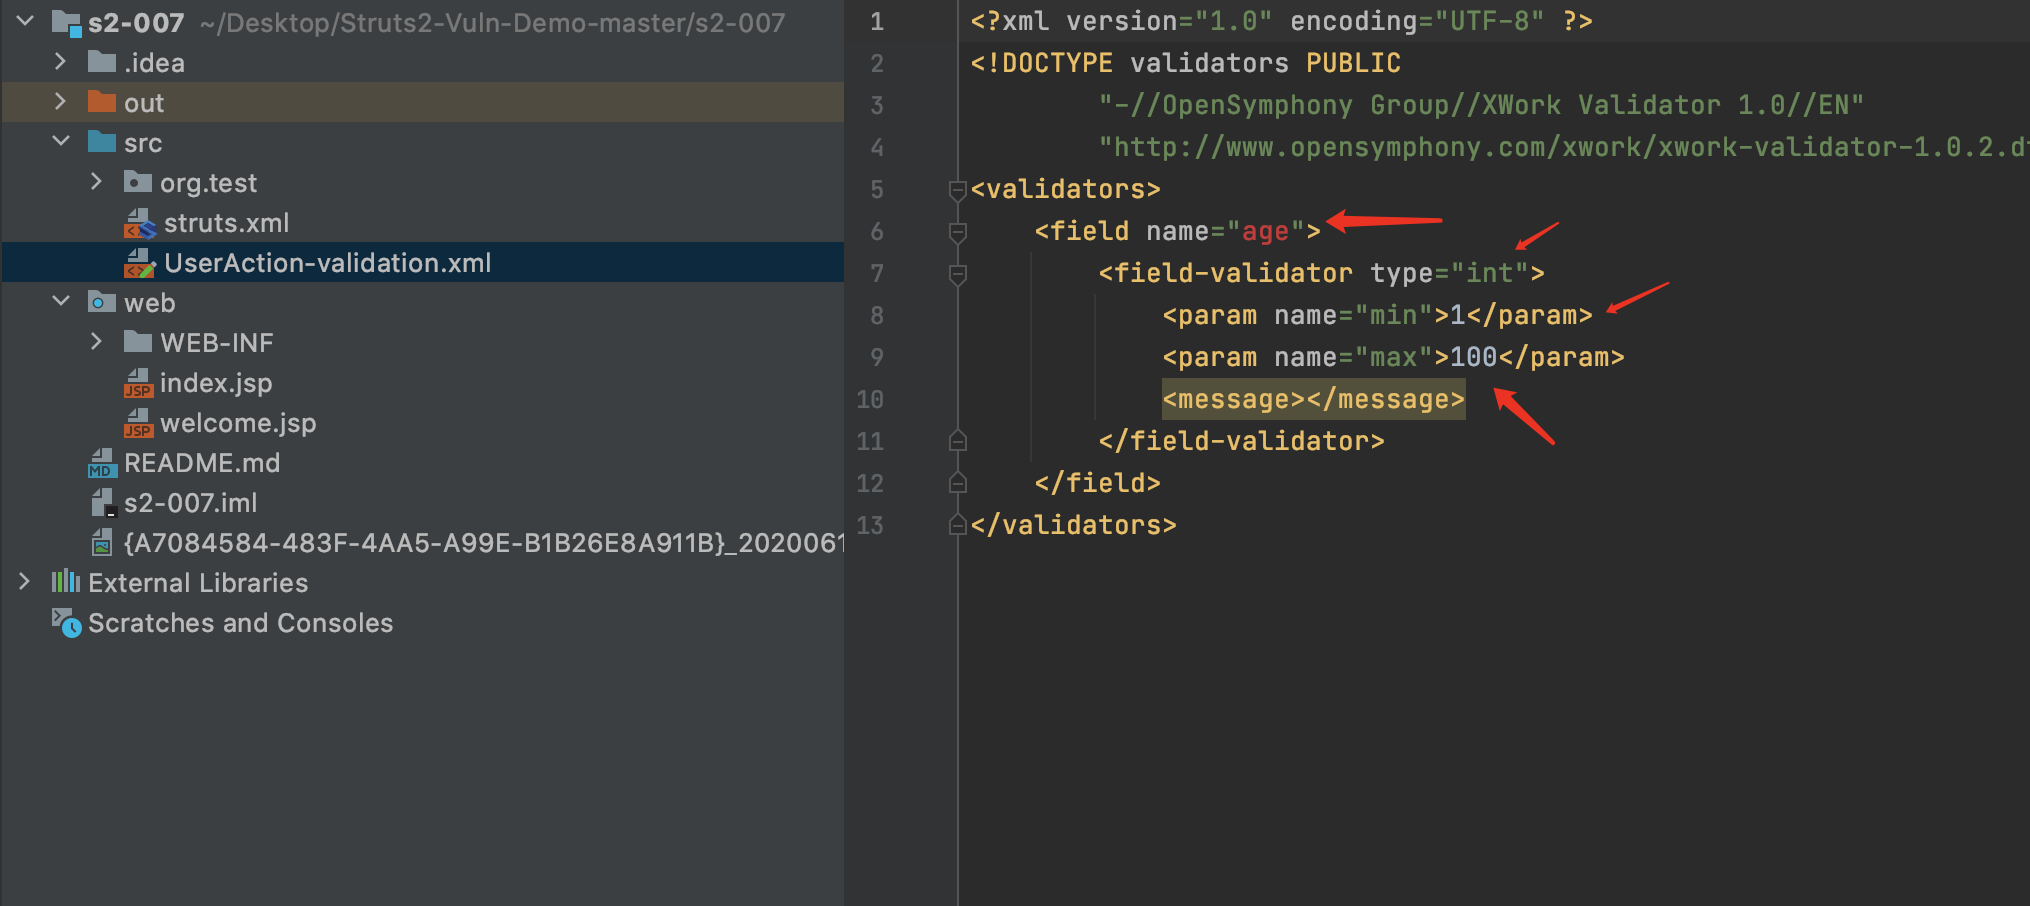Collapse the web folder
Image resolution: width=2030 pixels, height=906 pixels.
pyautogui.click(x=61, y=302)
